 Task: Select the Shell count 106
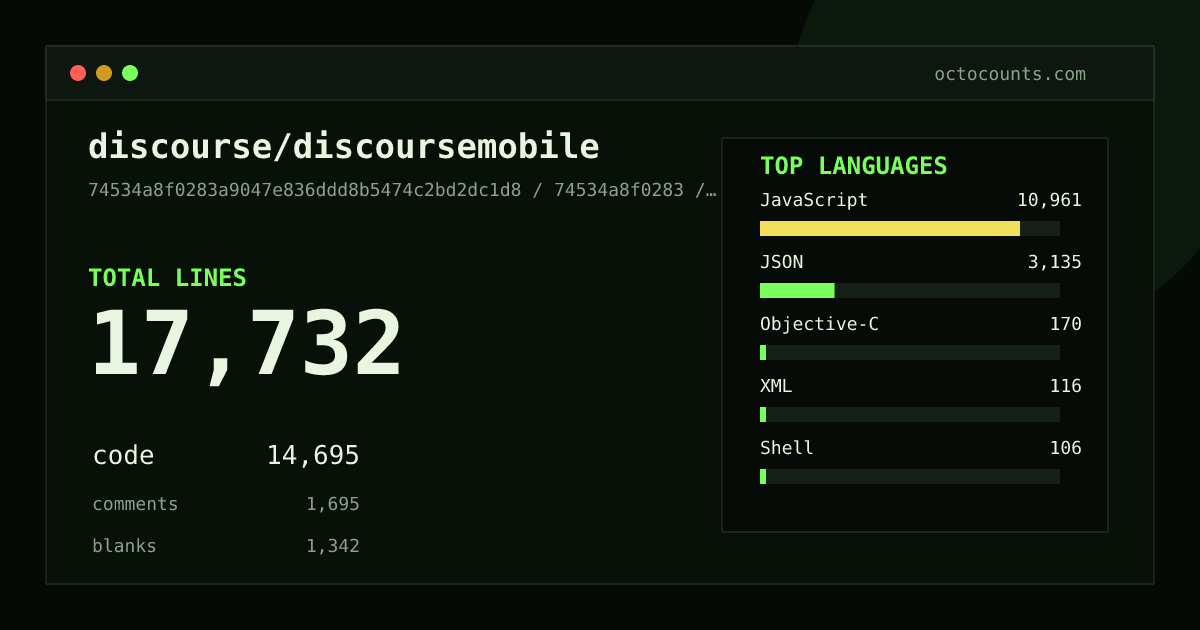[x=1066, y=448]
